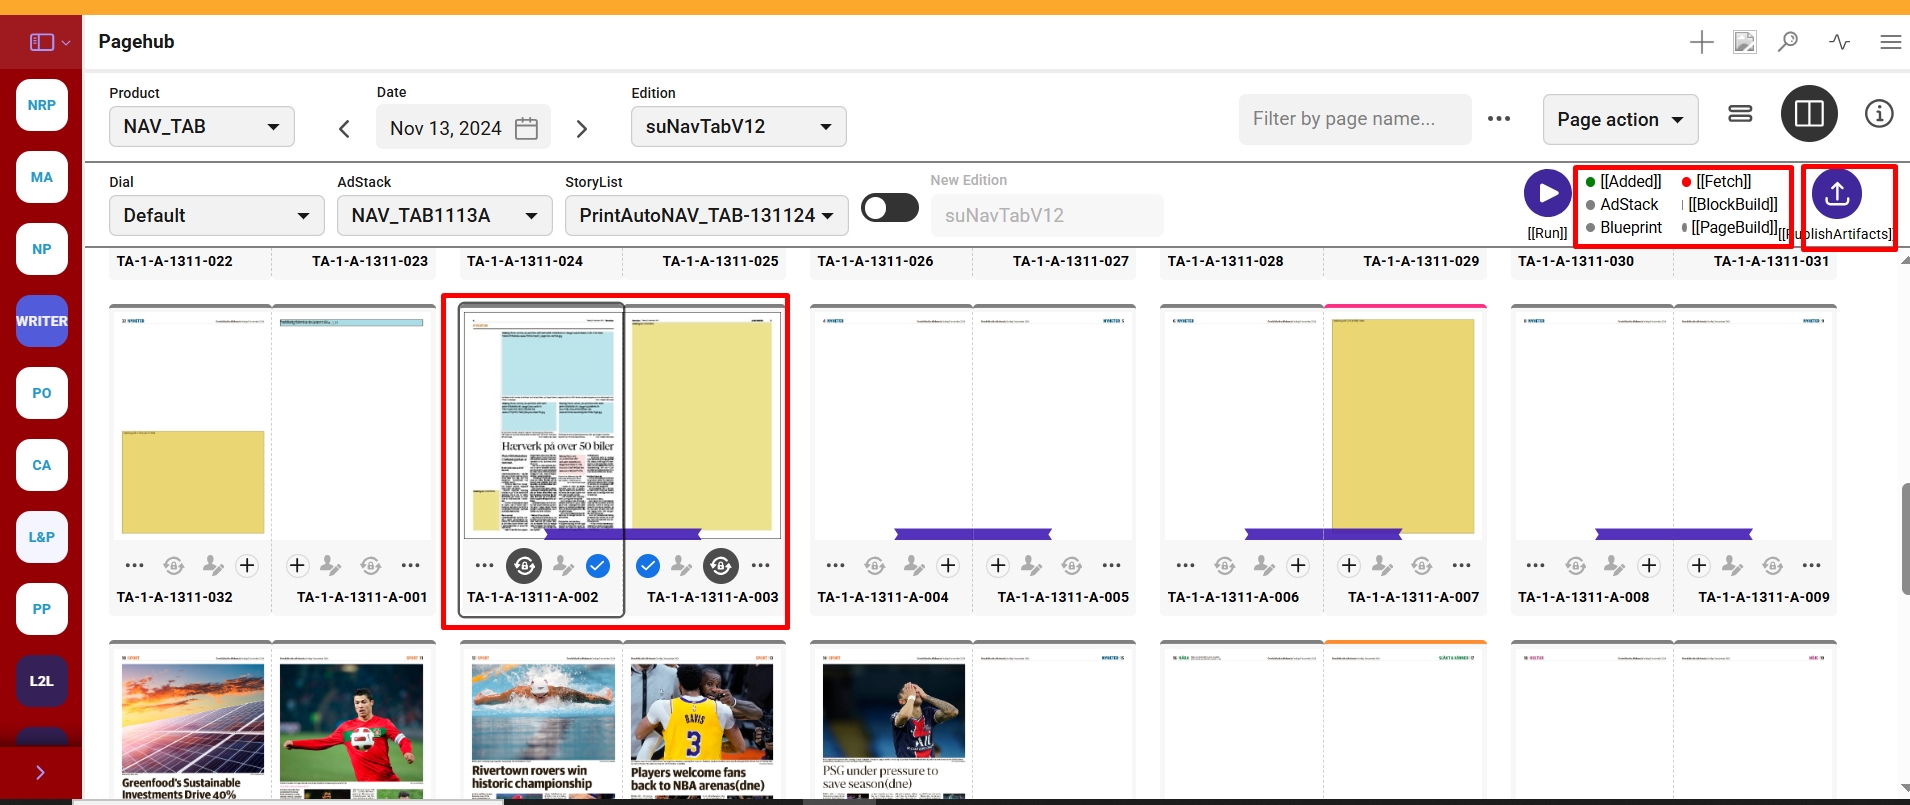Image resolution: width=1910 pixels, height=805 pixels.
Task: Click the Run play button
Action: 1547,193
